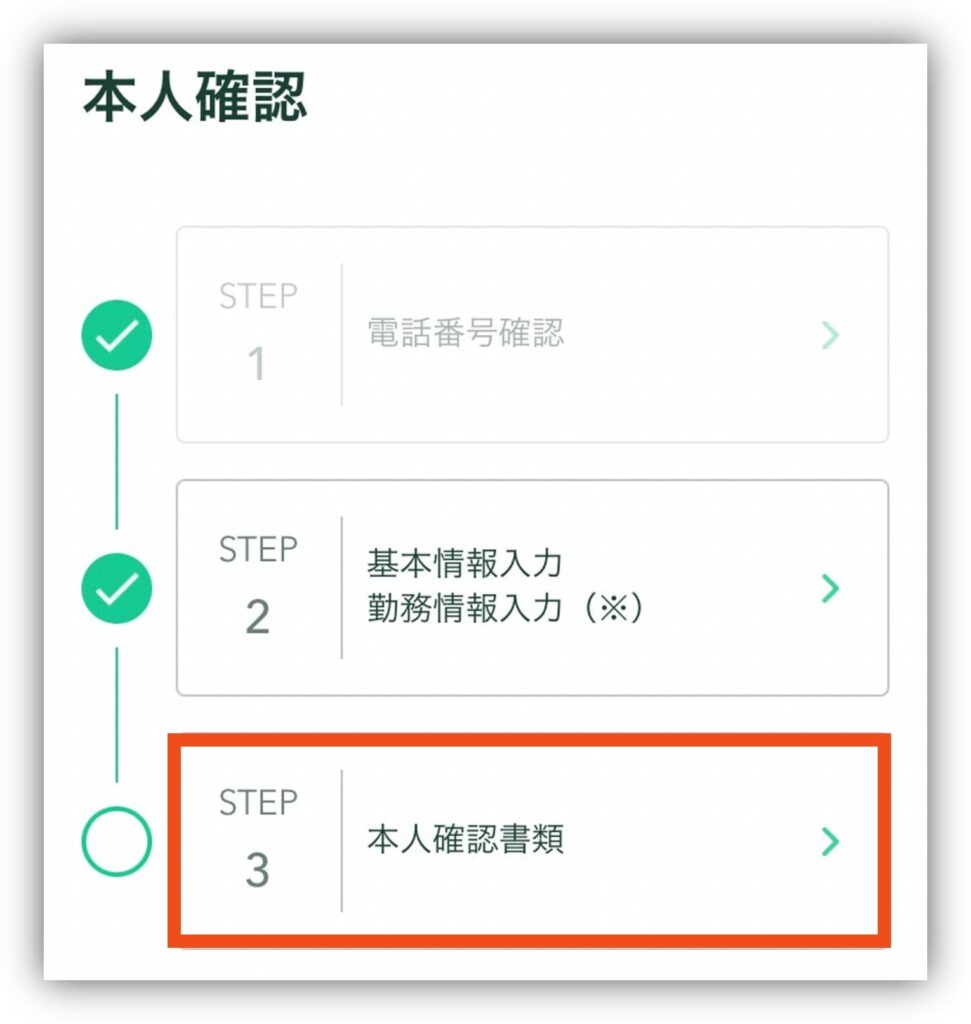Click the progress line between steps 2 and 3
Screen dimensions: 971x1024
116,714
